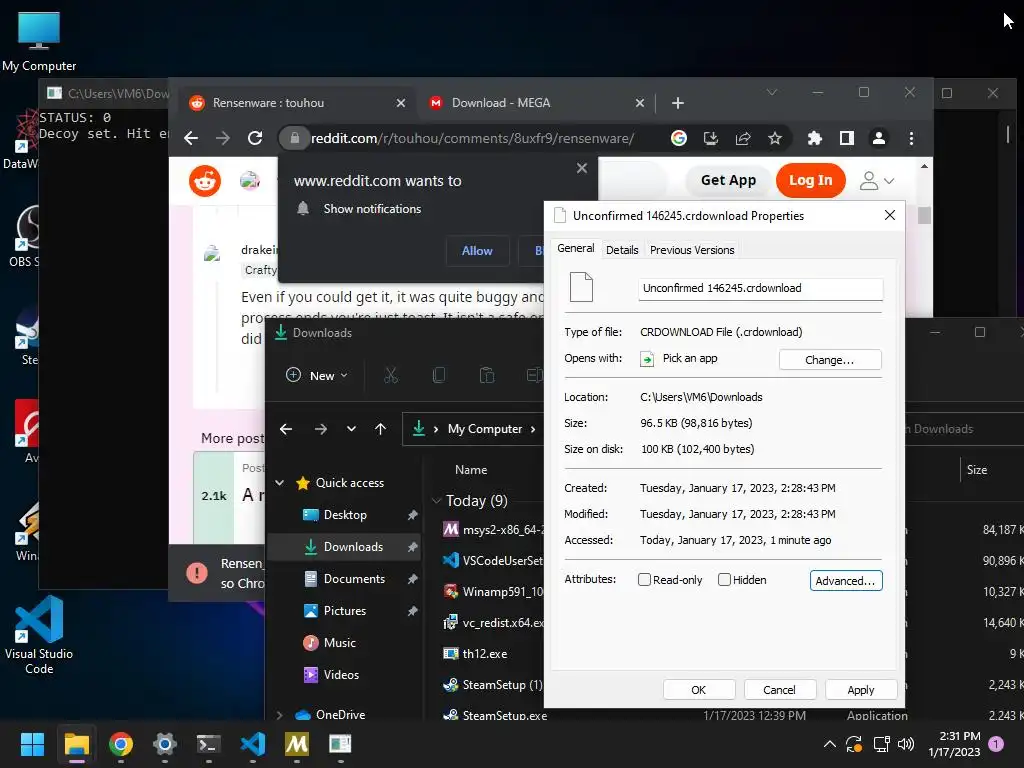
Task: Go up one folder in File Explorer
Action: 381,429
